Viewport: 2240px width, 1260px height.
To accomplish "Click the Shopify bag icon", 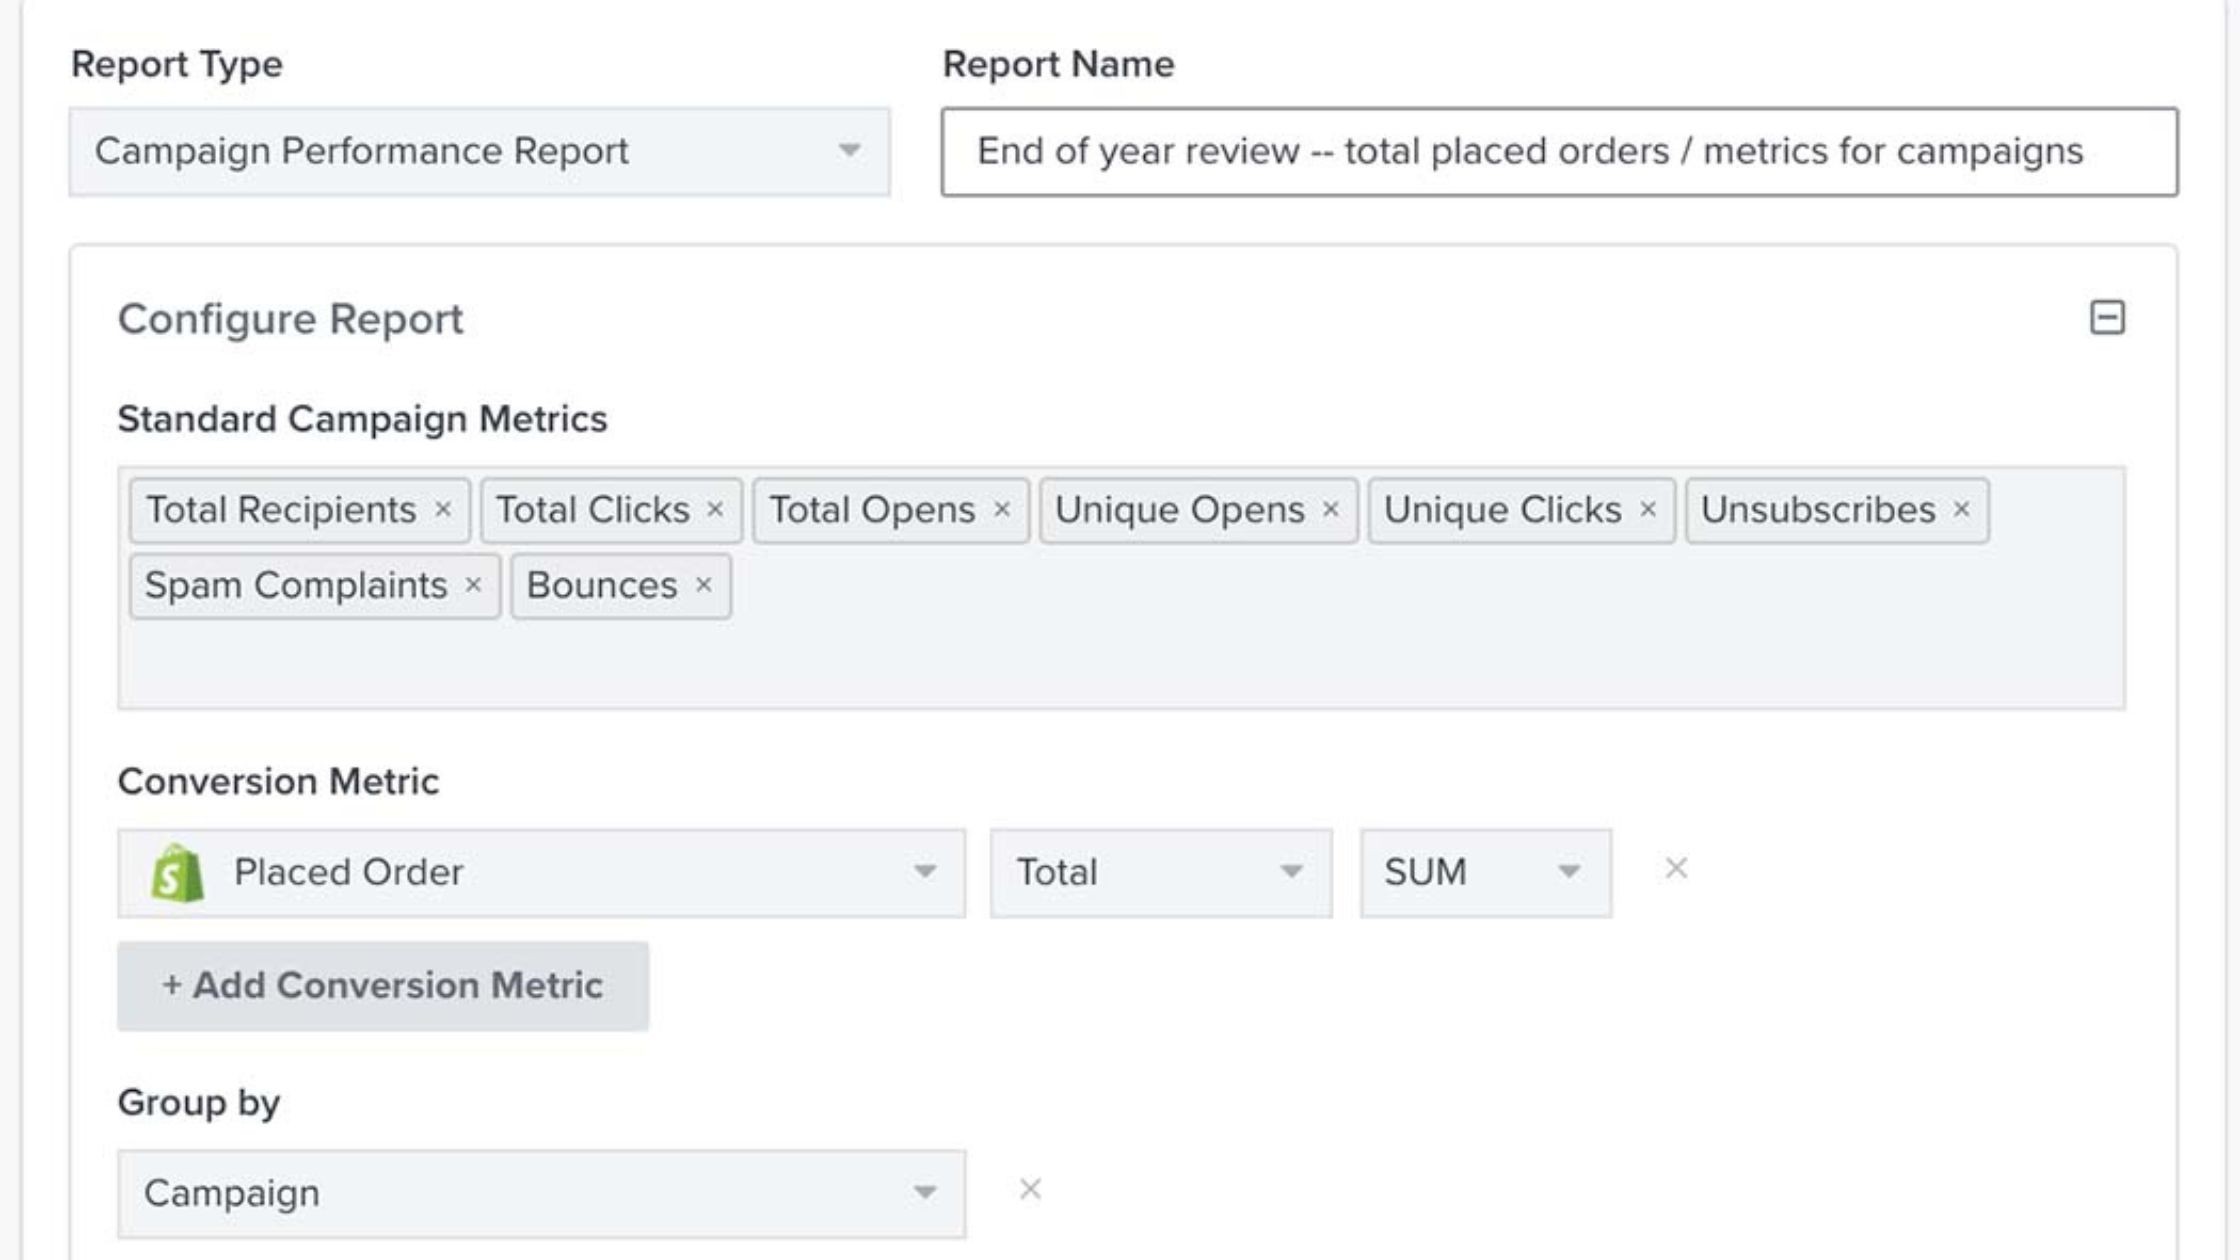I will pos(177,873).
